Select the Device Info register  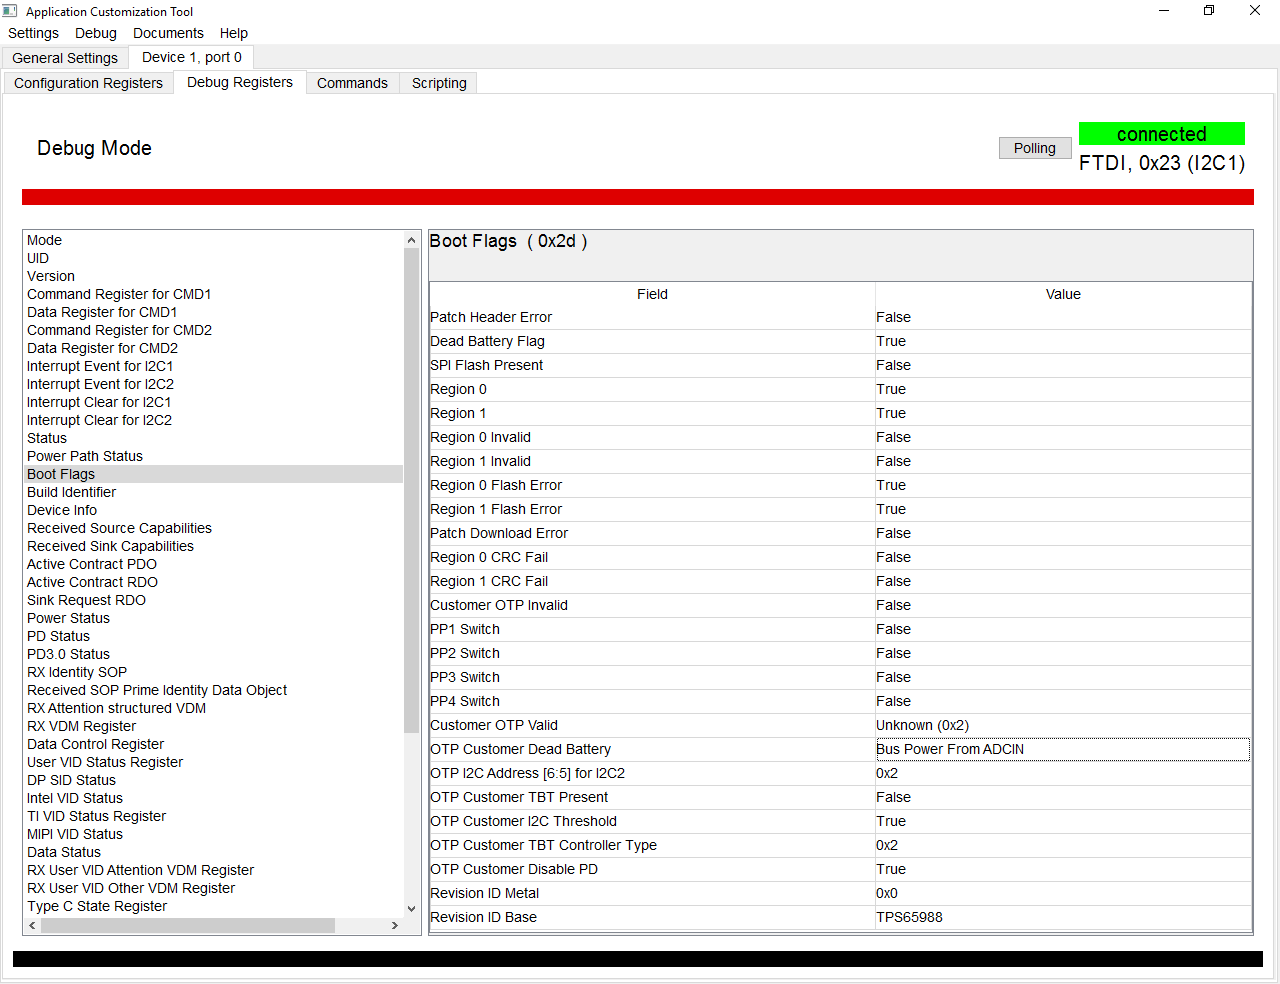pyautogui.click(x=62, y=510)
